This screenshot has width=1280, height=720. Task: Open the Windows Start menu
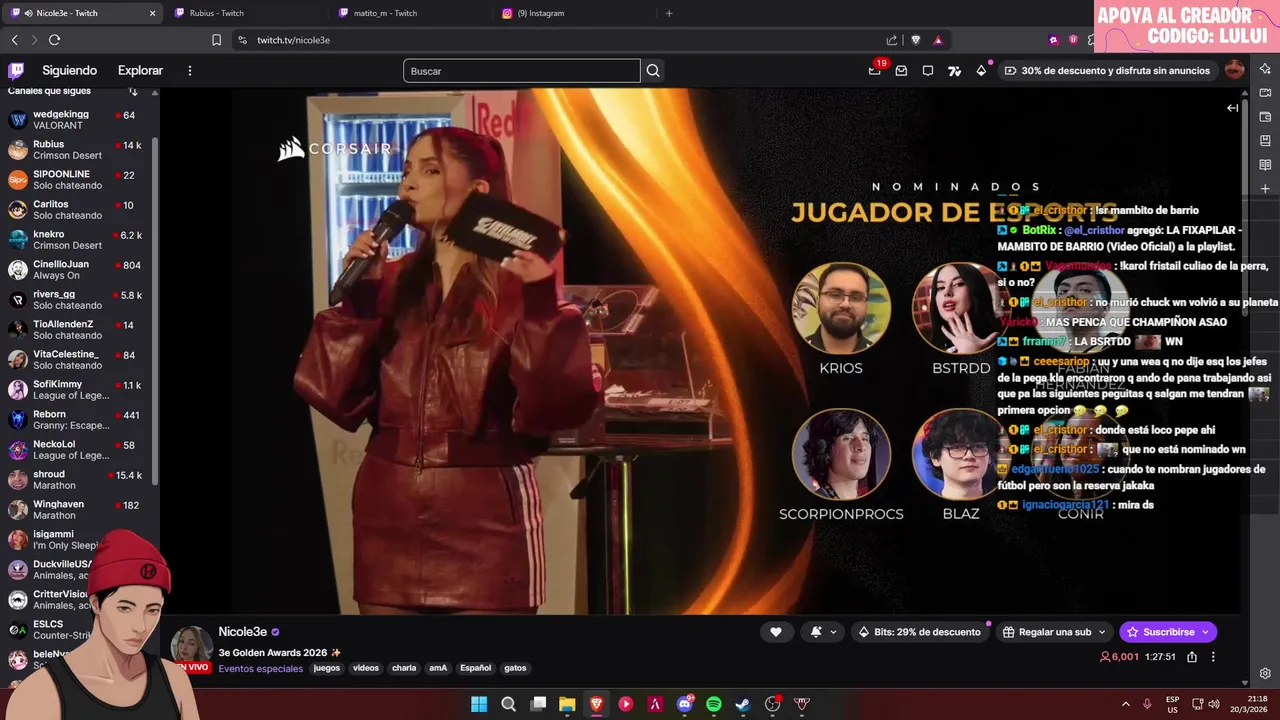tap(479, 704)
